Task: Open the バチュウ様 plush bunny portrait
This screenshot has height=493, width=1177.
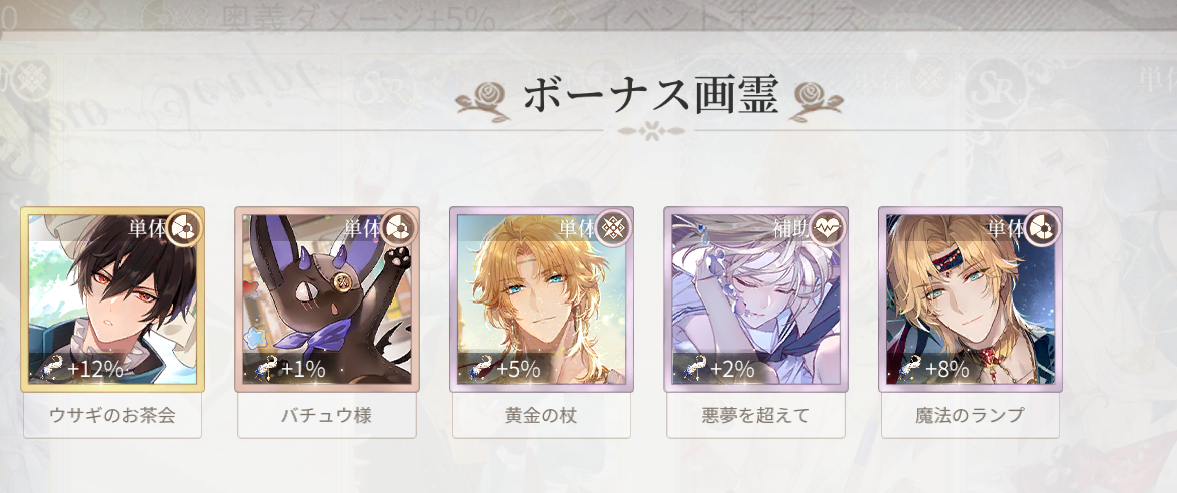Action: [327, 299]
